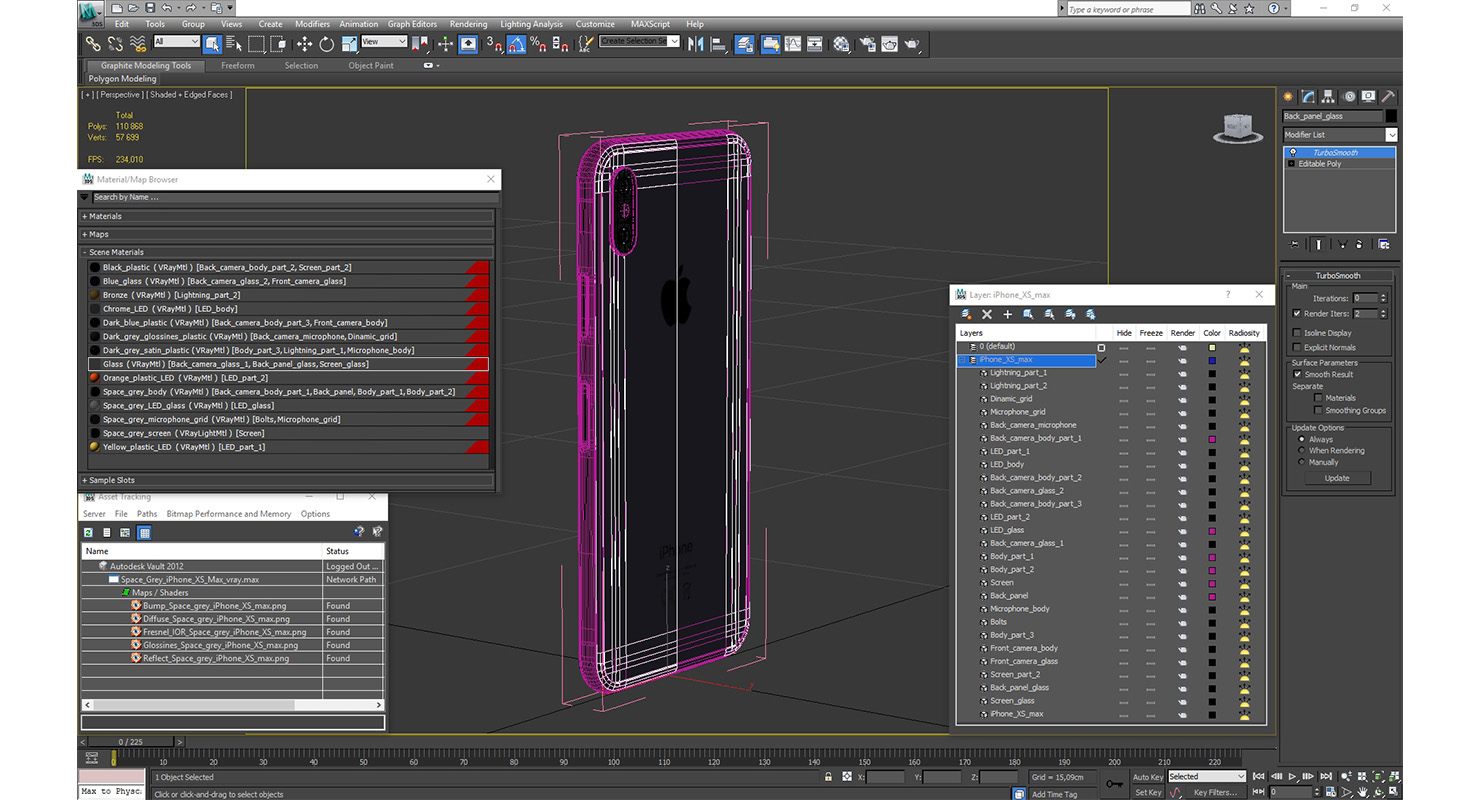
Task: Click the Set Key button
Action: 1147,792
